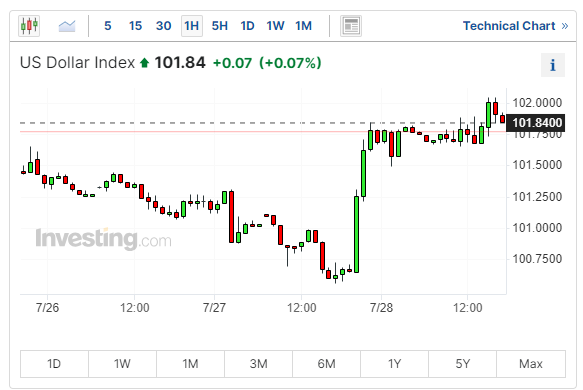Click the 102.0000 axis label
The height and width of the screenshot is (390, 583).
point(537,103)
